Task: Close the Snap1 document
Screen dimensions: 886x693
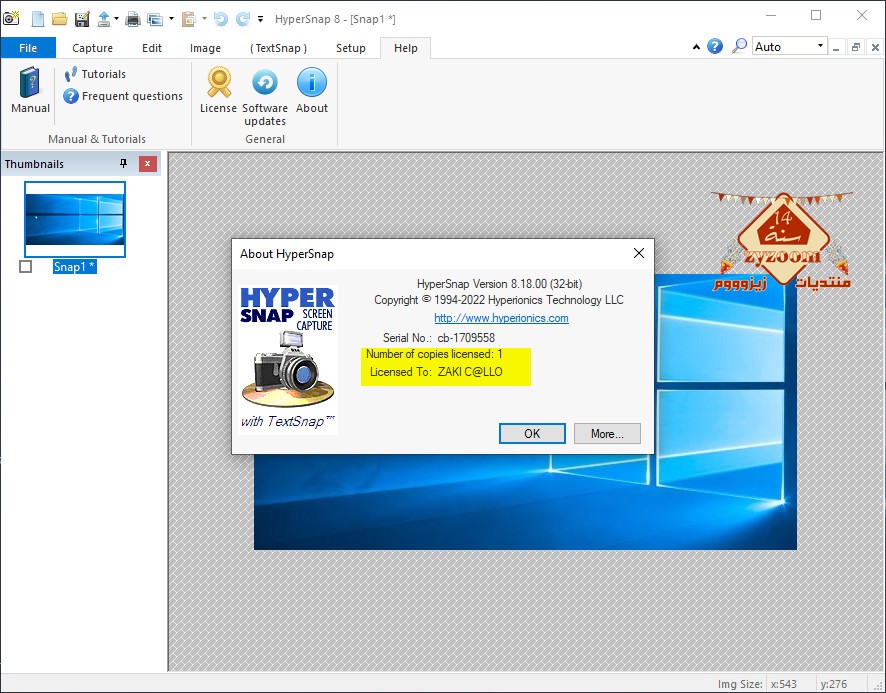Action: pos(875,47)
